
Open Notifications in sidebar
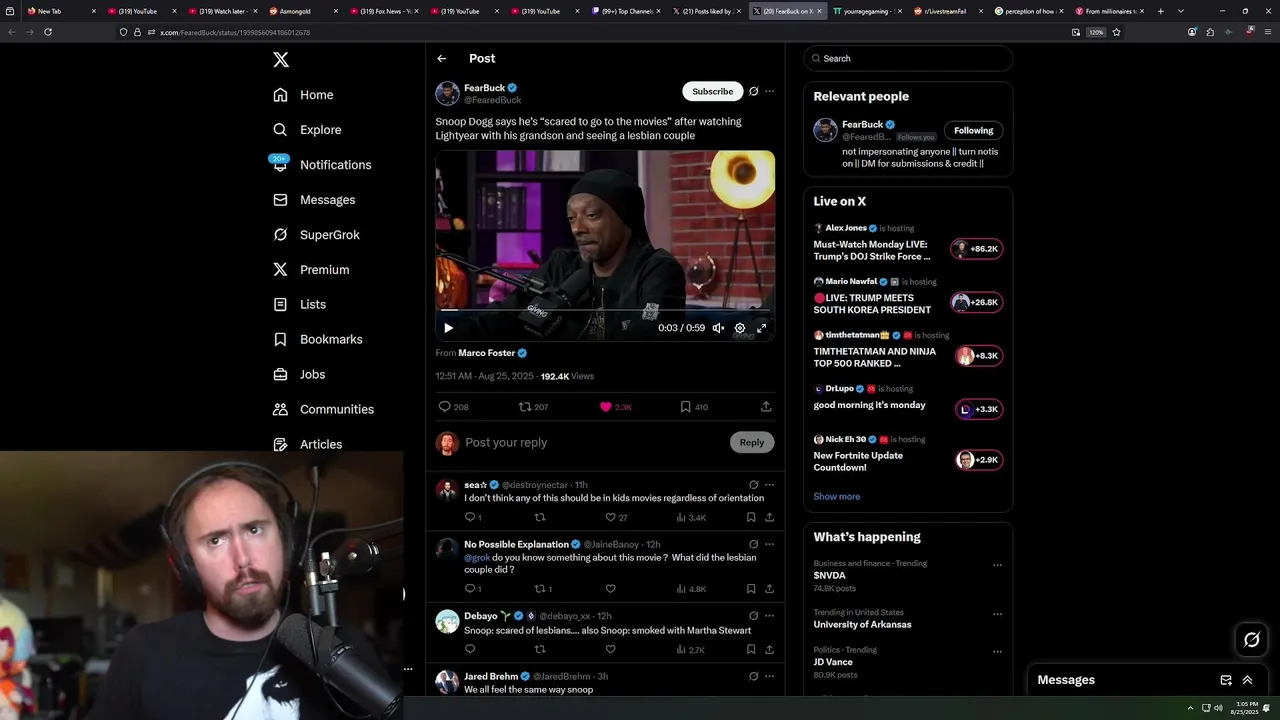point(321,165)
